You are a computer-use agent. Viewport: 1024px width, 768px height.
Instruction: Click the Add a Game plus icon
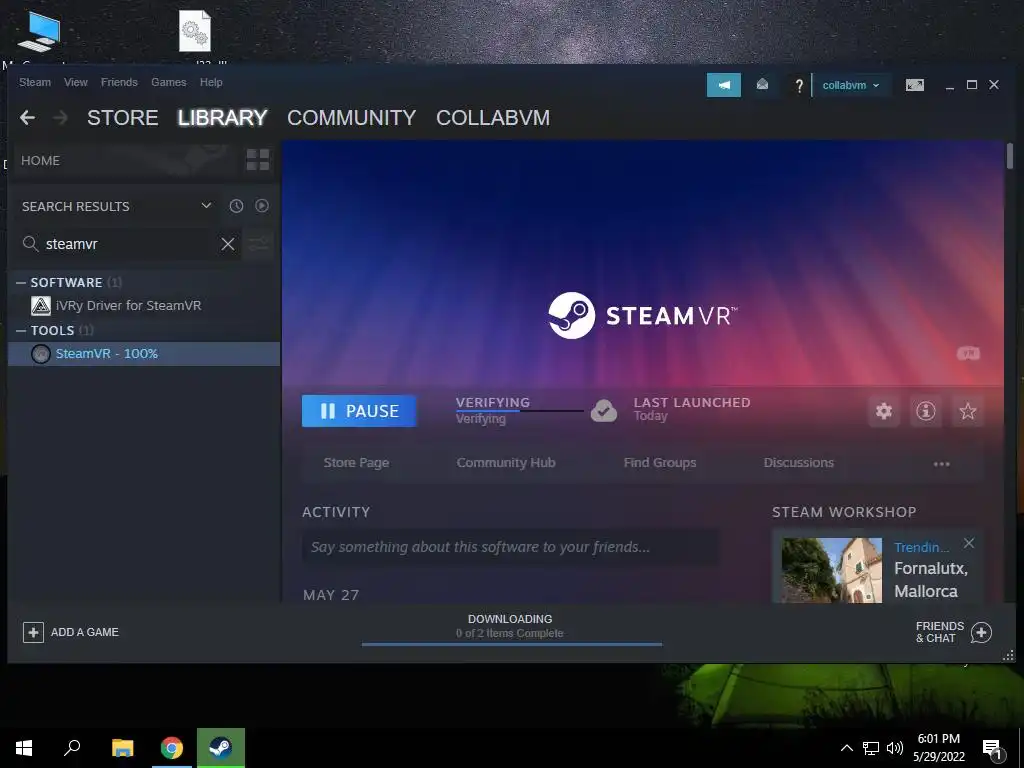point(33,632)
